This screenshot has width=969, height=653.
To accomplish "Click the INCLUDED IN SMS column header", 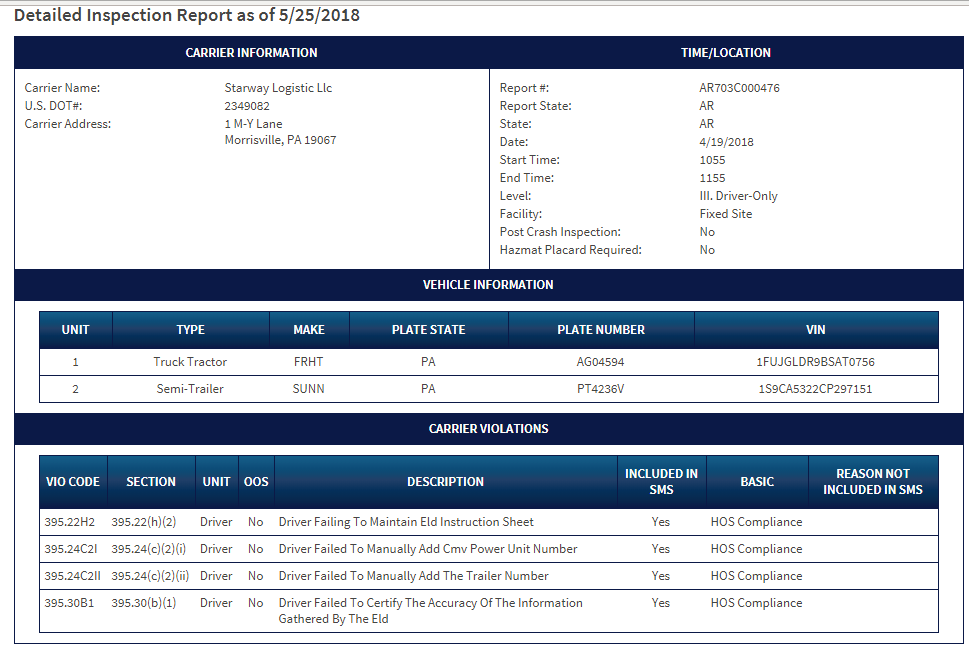I will [661, 482].
